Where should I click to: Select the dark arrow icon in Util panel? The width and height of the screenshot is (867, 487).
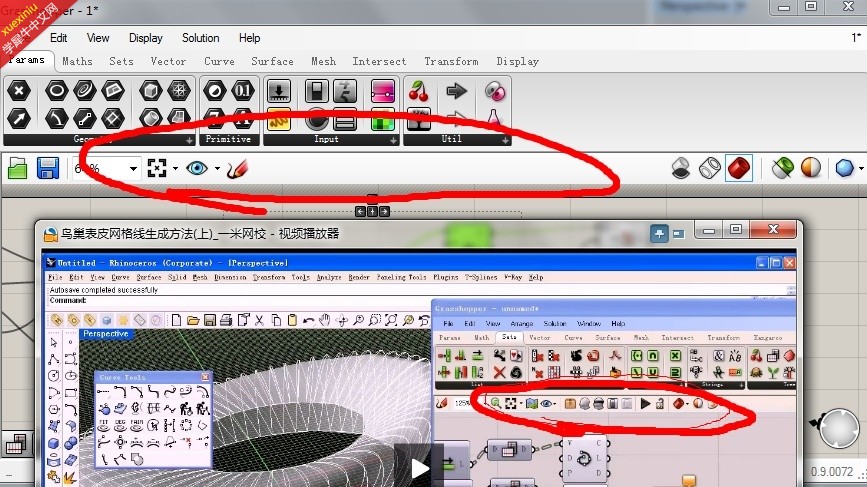click(x=456, y=91)
